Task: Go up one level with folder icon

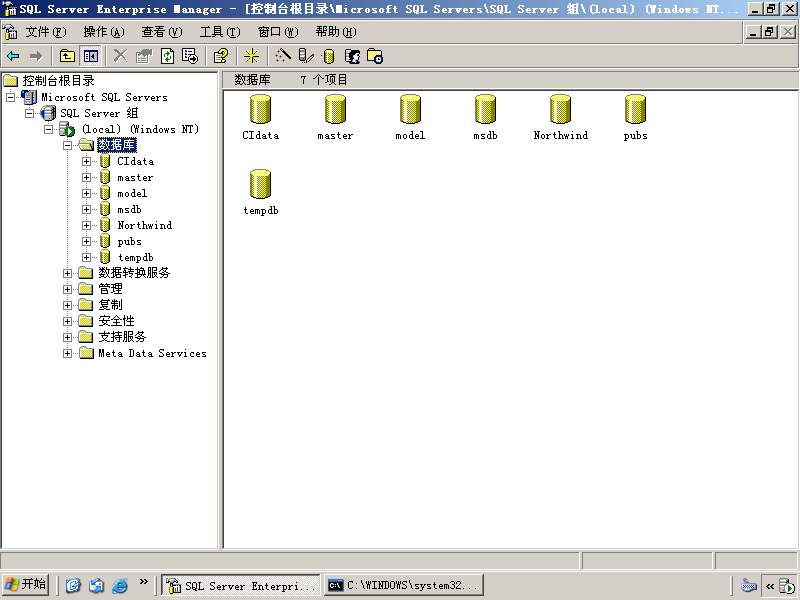Action: pyautogui.click(x=67, y=56)
